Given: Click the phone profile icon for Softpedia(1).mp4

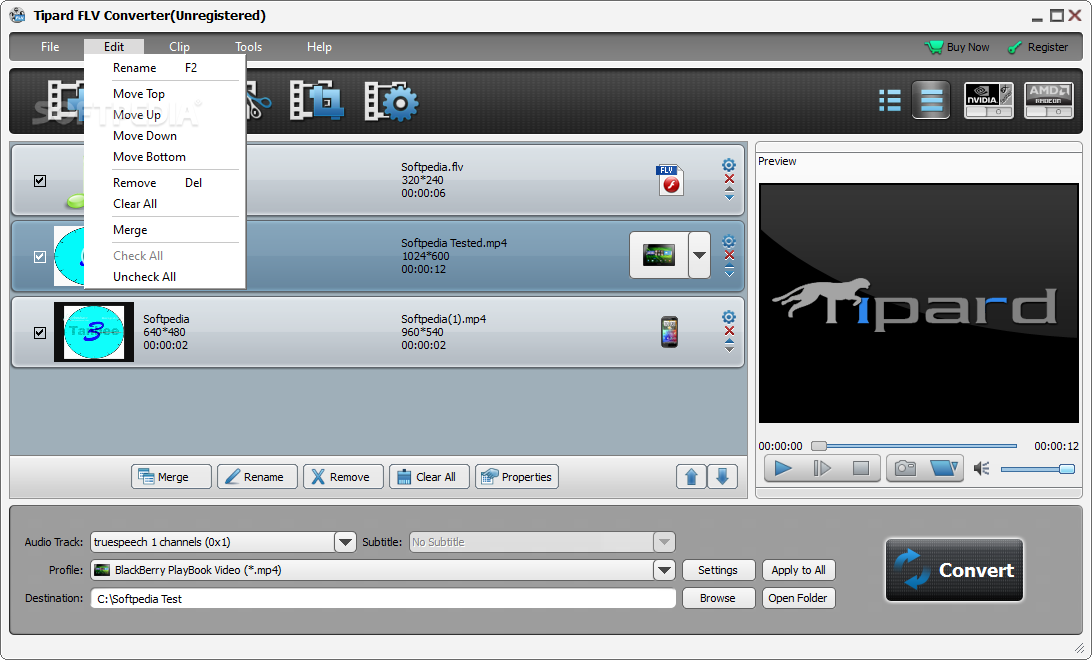Looking at the screenshot, I should point(669,331).
